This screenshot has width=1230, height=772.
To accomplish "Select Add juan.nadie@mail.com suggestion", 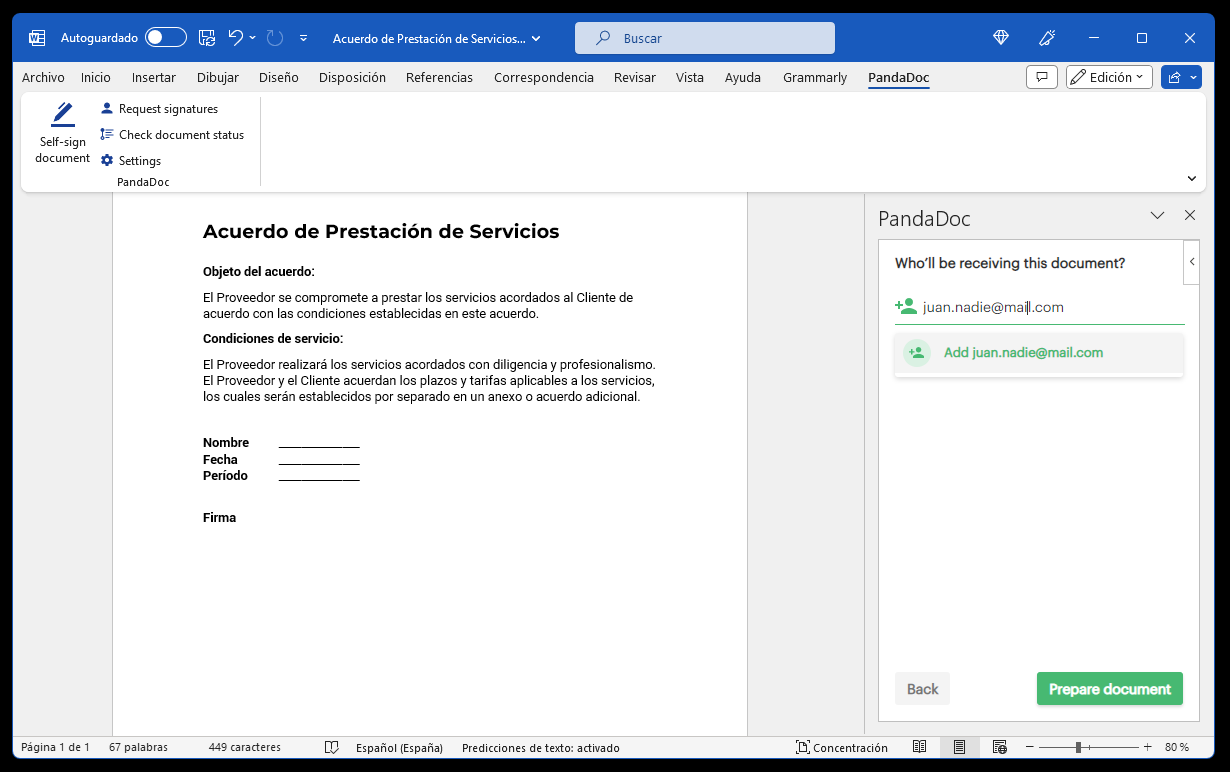I will coord(1039,352).
